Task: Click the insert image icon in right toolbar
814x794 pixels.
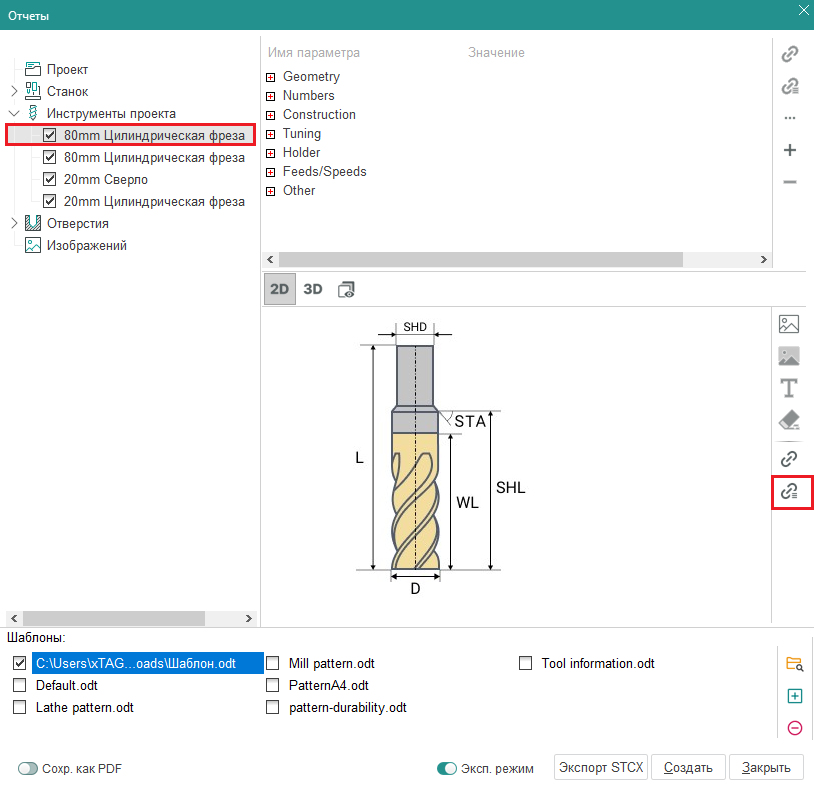Action: tap(789, 324)
